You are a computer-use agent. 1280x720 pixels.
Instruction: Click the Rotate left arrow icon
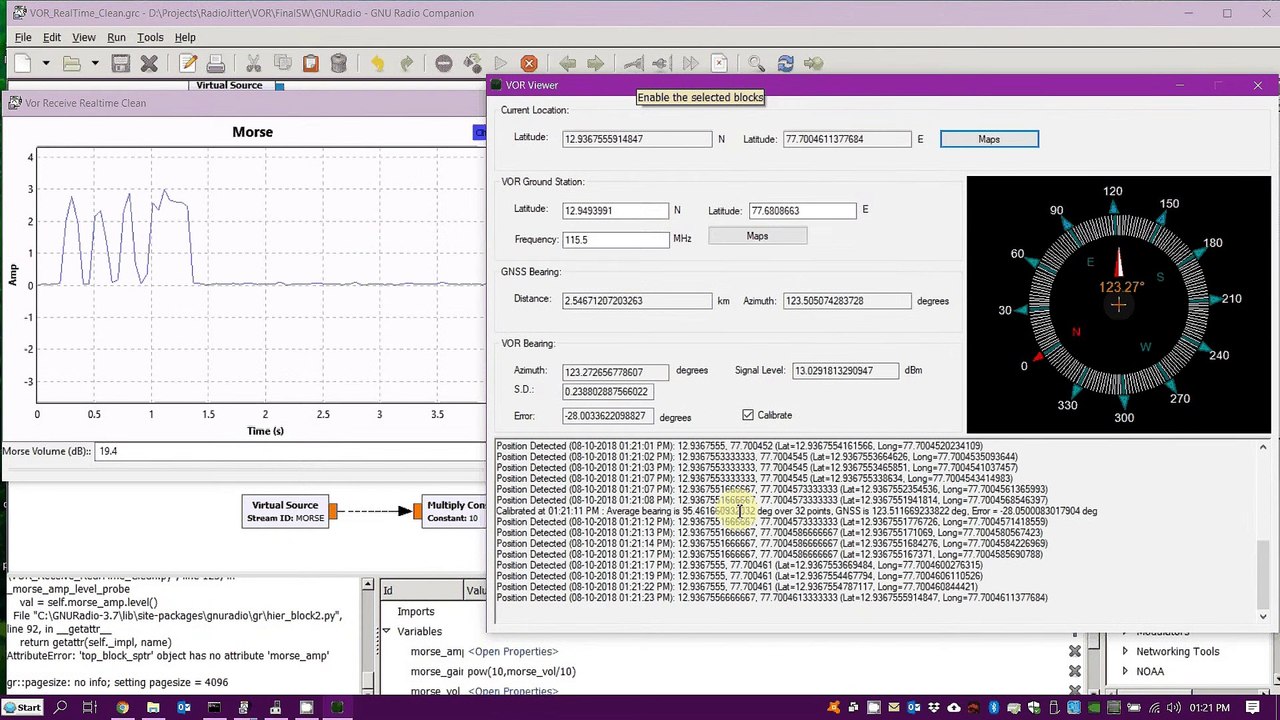pyautogui.click(x=567, y=63)
